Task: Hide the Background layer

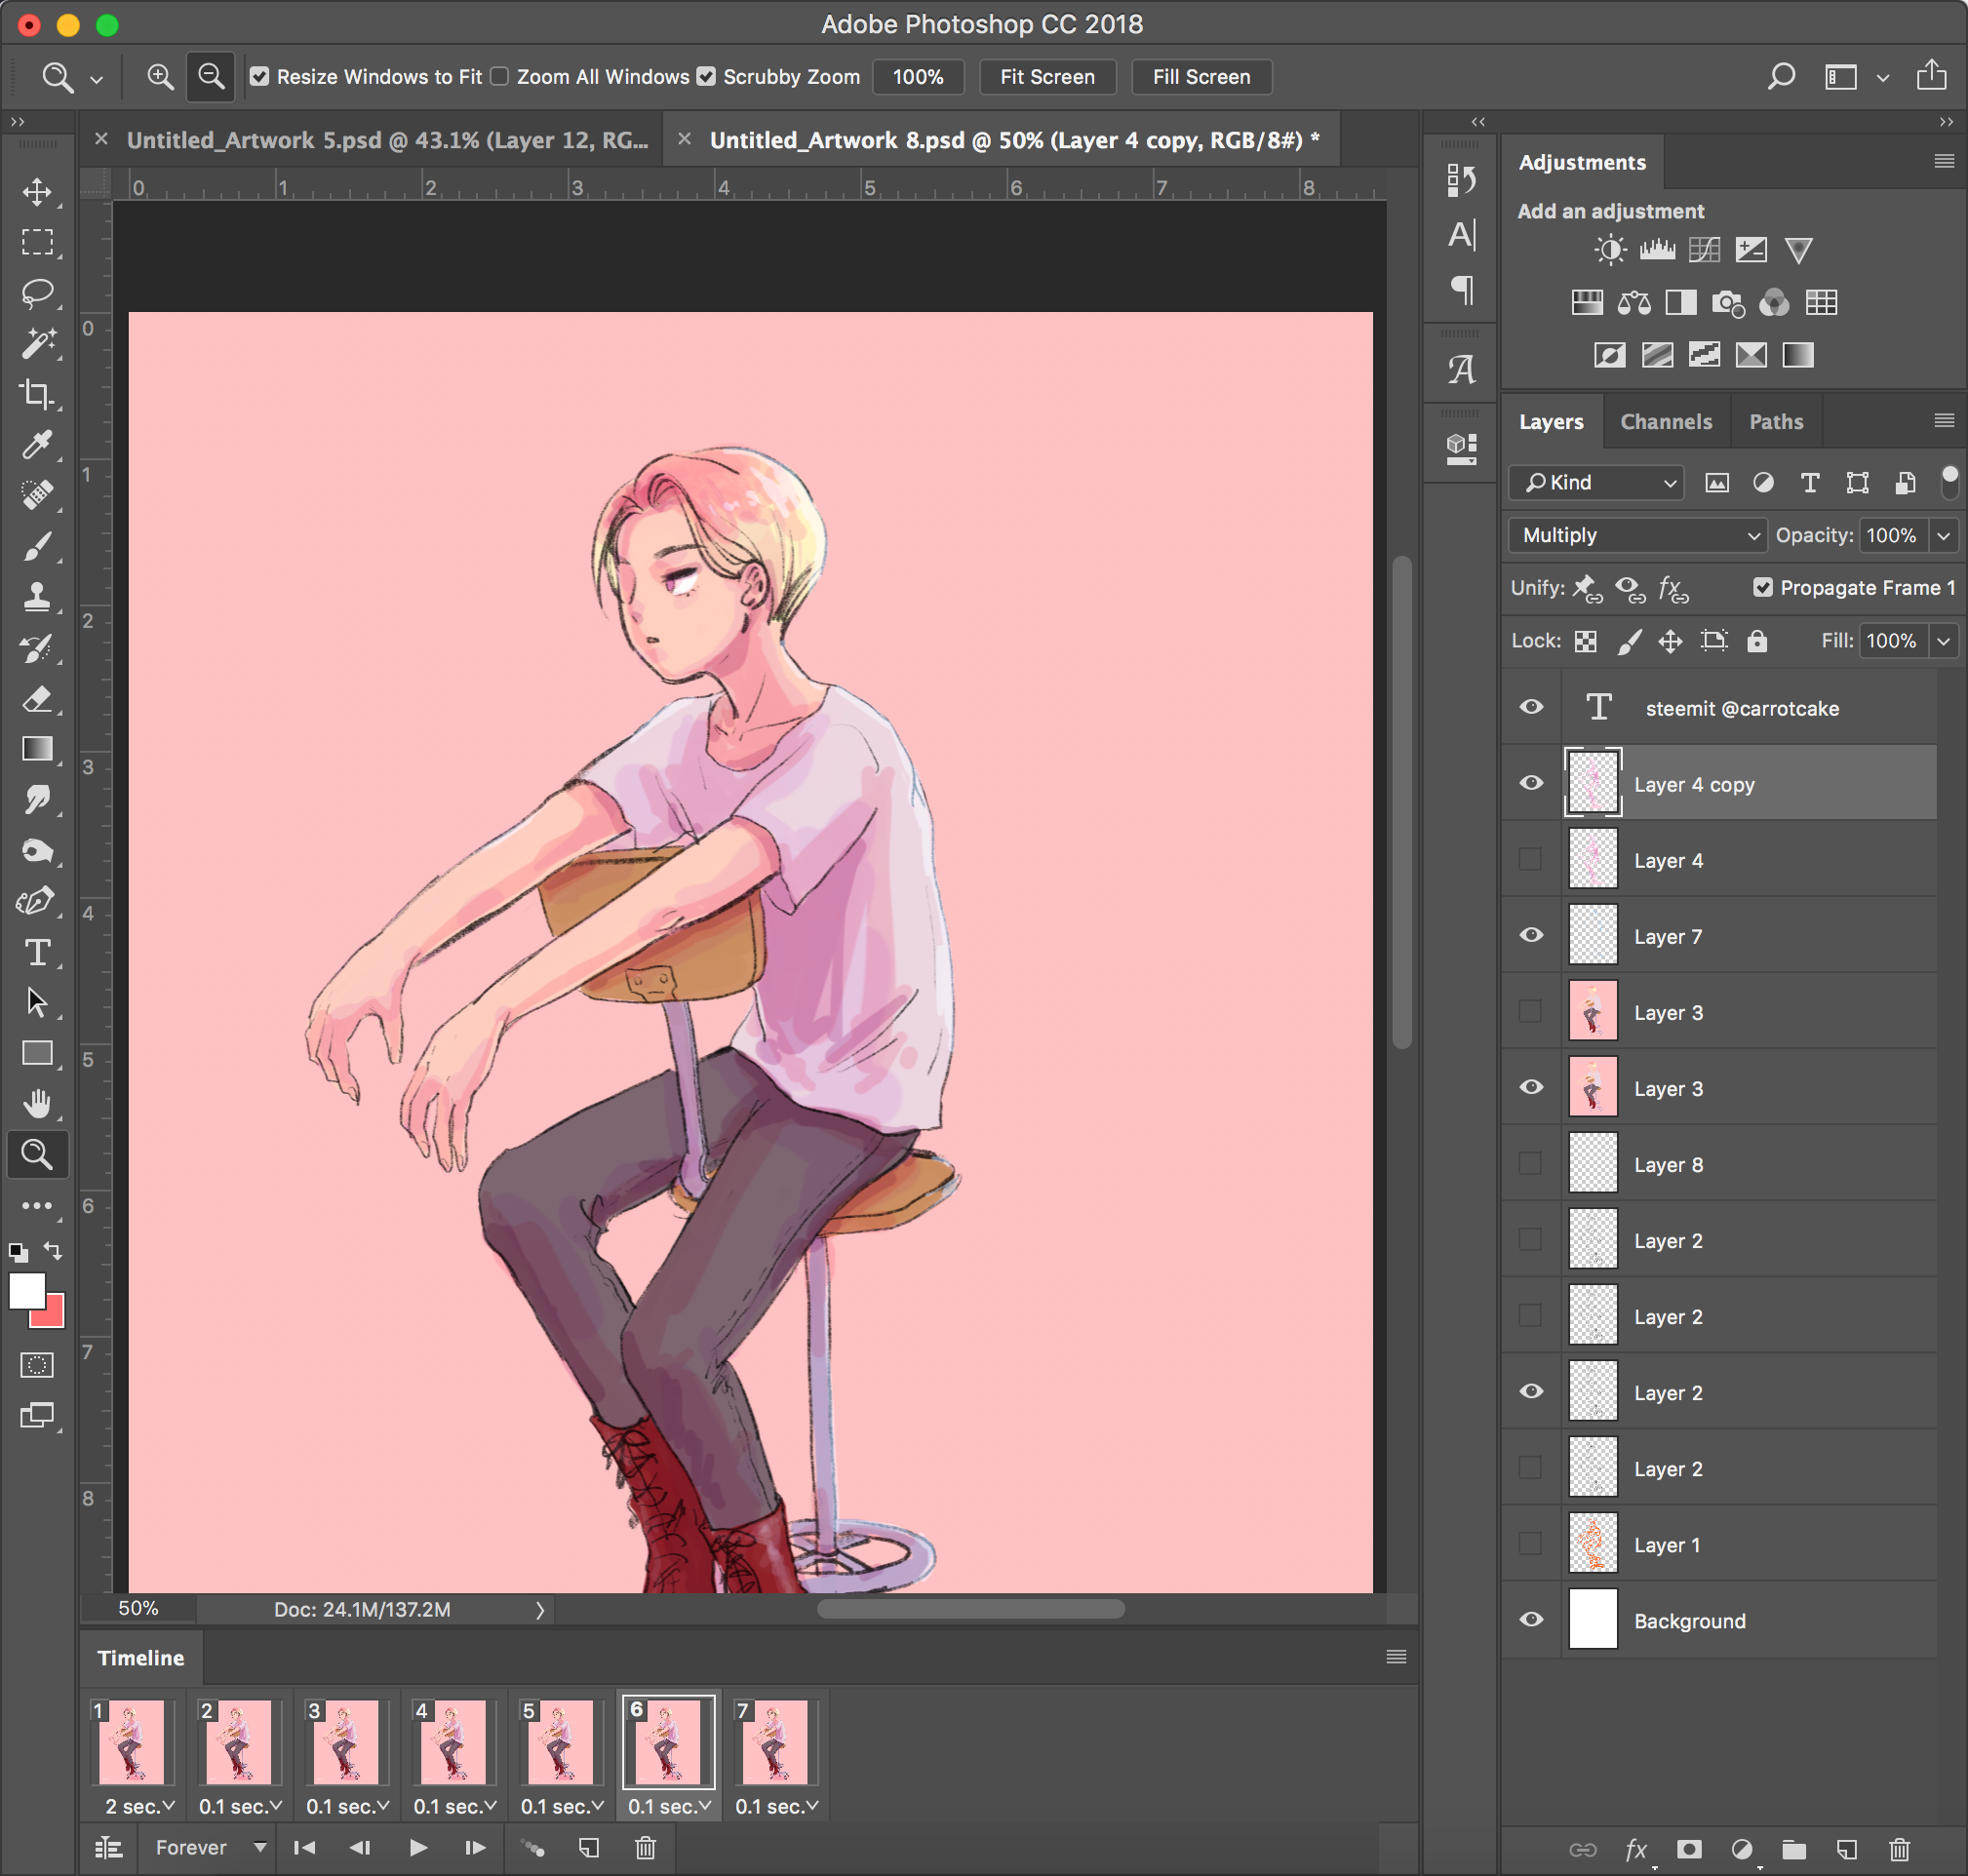Action: click(x=1531, y=1620)
